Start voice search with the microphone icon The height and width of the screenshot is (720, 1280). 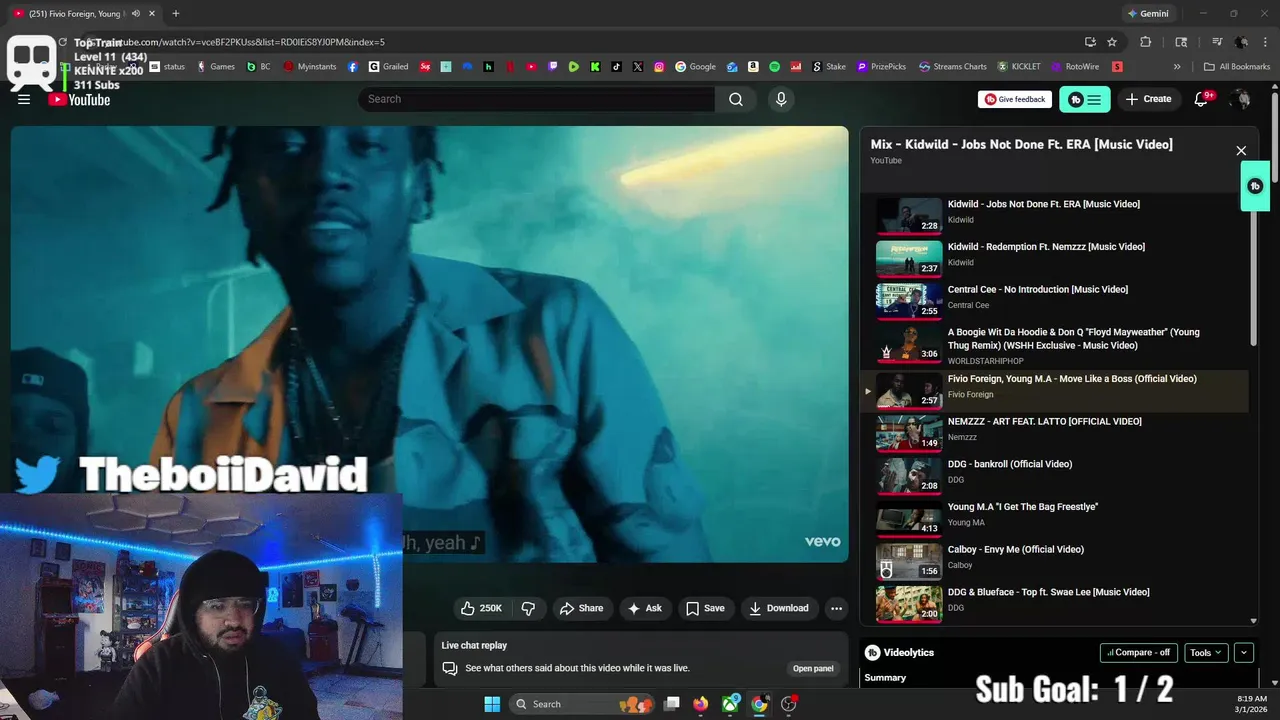(781, 99)
